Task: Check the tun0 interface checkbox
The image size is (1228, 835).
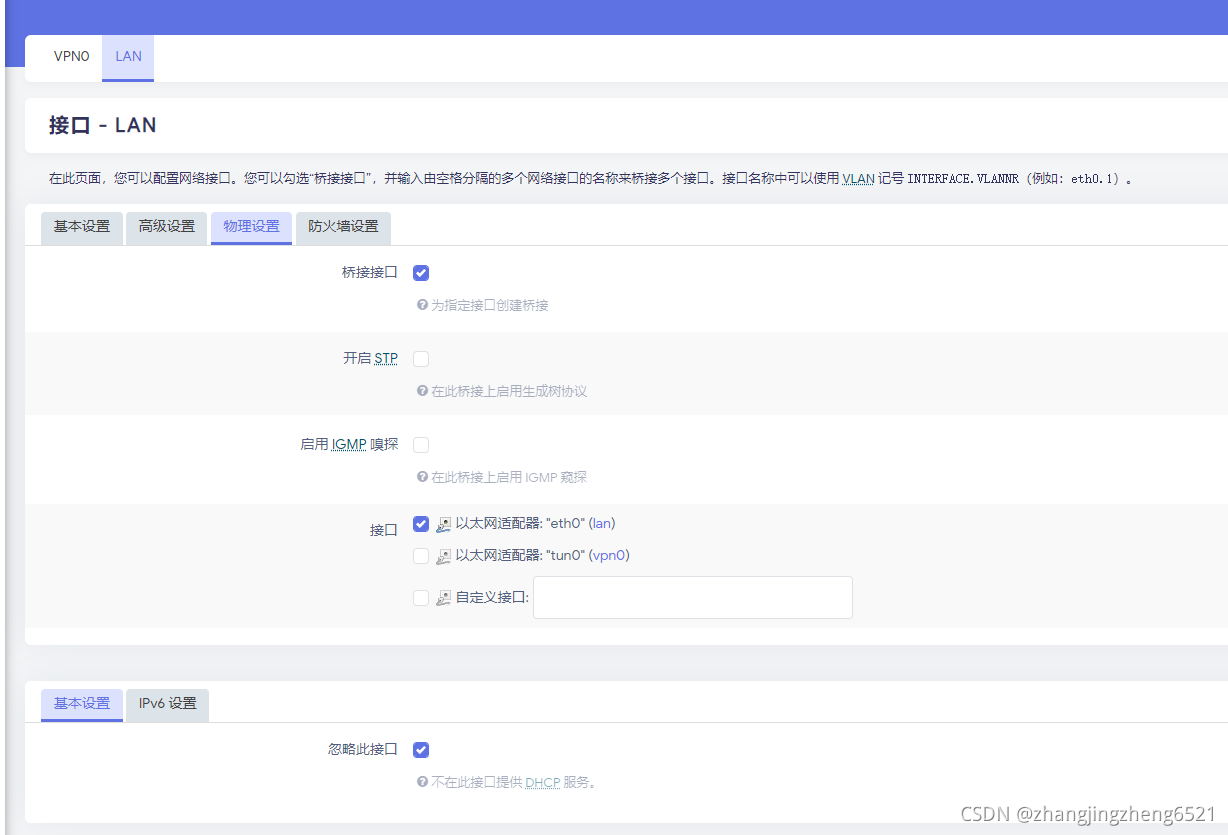Action: (x=420, y=555)
